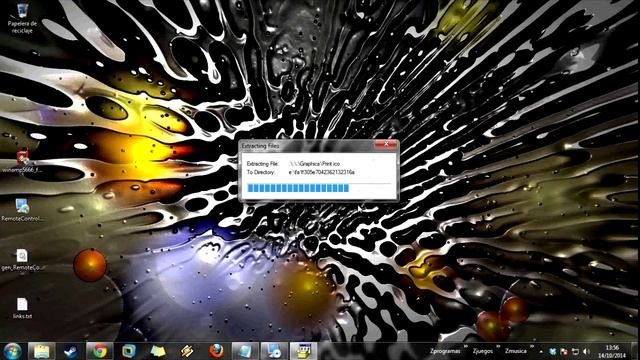Select the RemoteControl desktop icon
The height and width of the screenshot is (360, 640).
tap(22, 210)
